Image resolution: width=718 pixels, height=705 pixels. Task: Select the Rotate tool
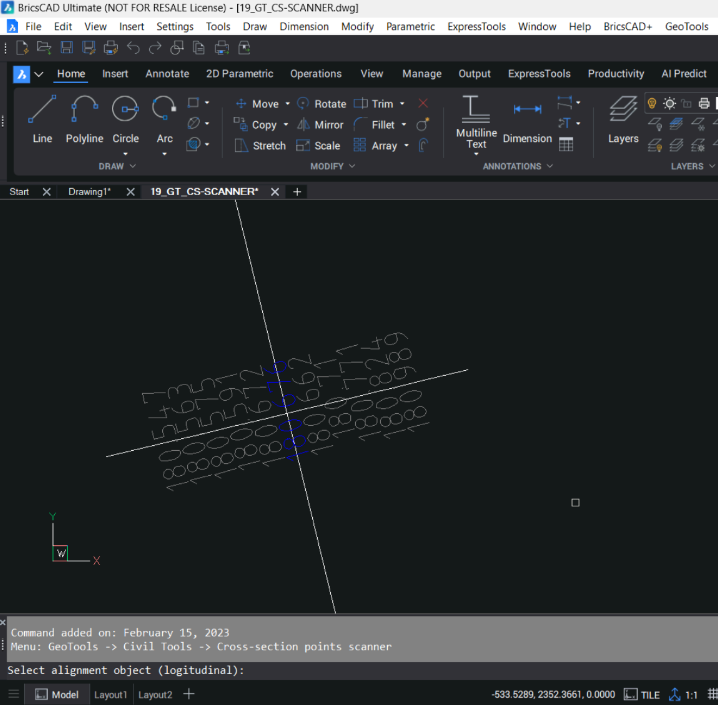(320, 104)
